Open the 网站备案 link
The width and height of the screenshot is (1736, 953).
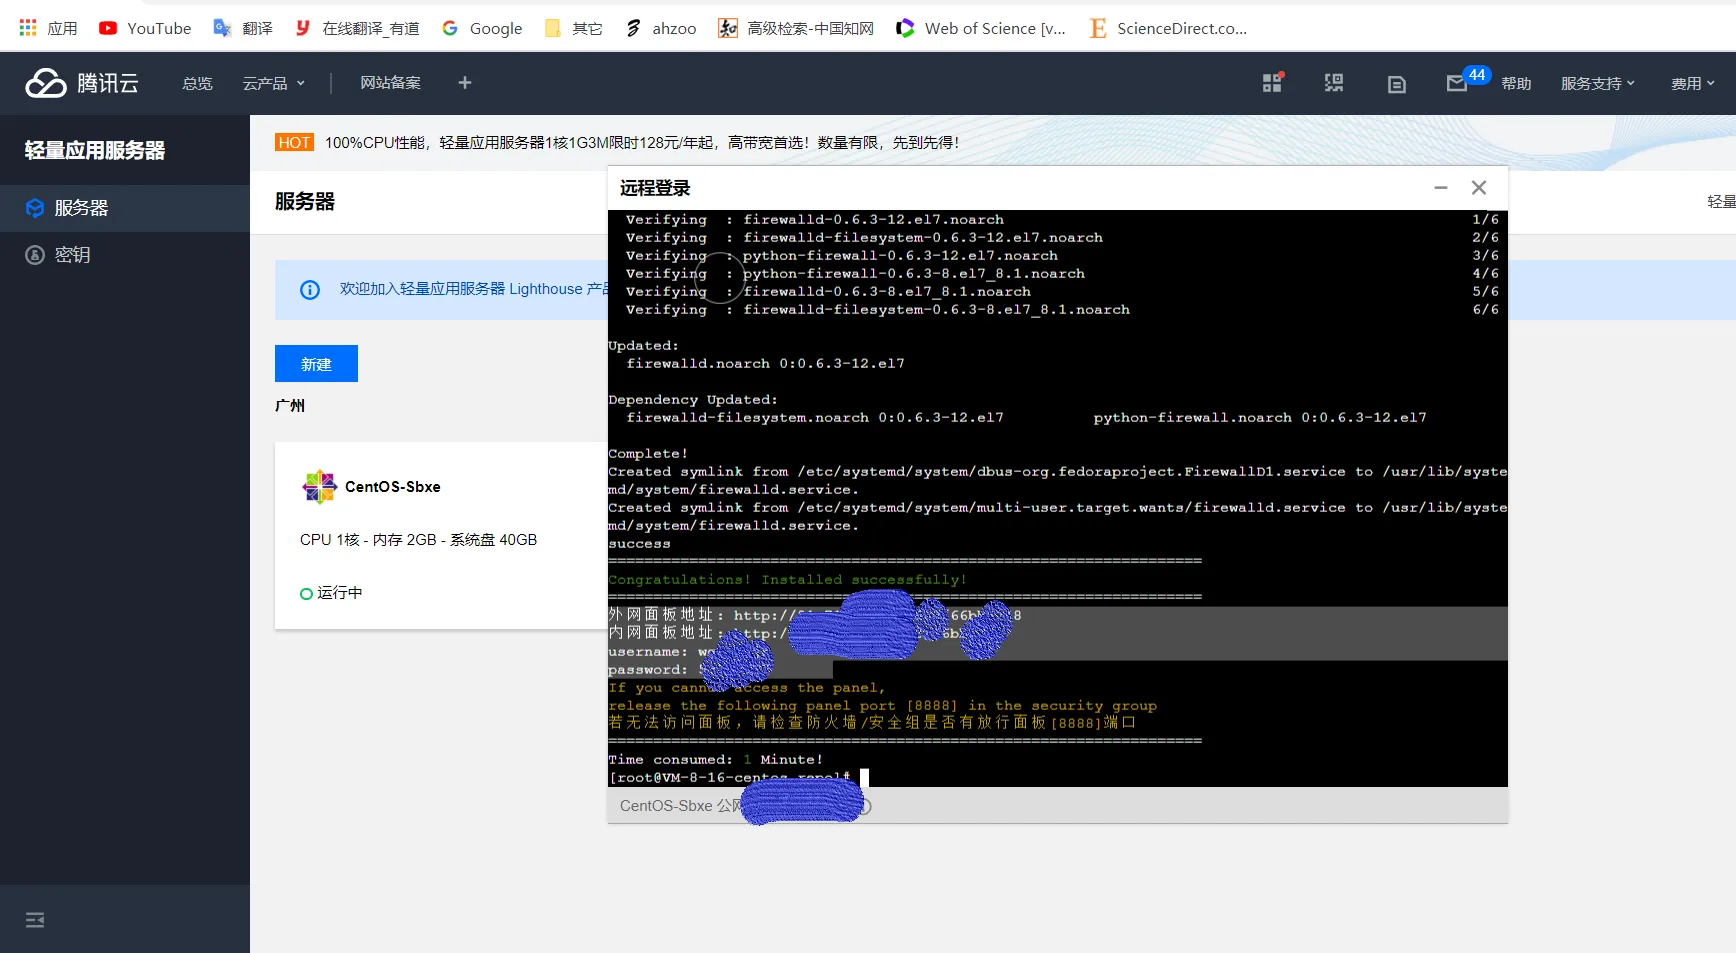pyautogui.click(x=390, y=83)
